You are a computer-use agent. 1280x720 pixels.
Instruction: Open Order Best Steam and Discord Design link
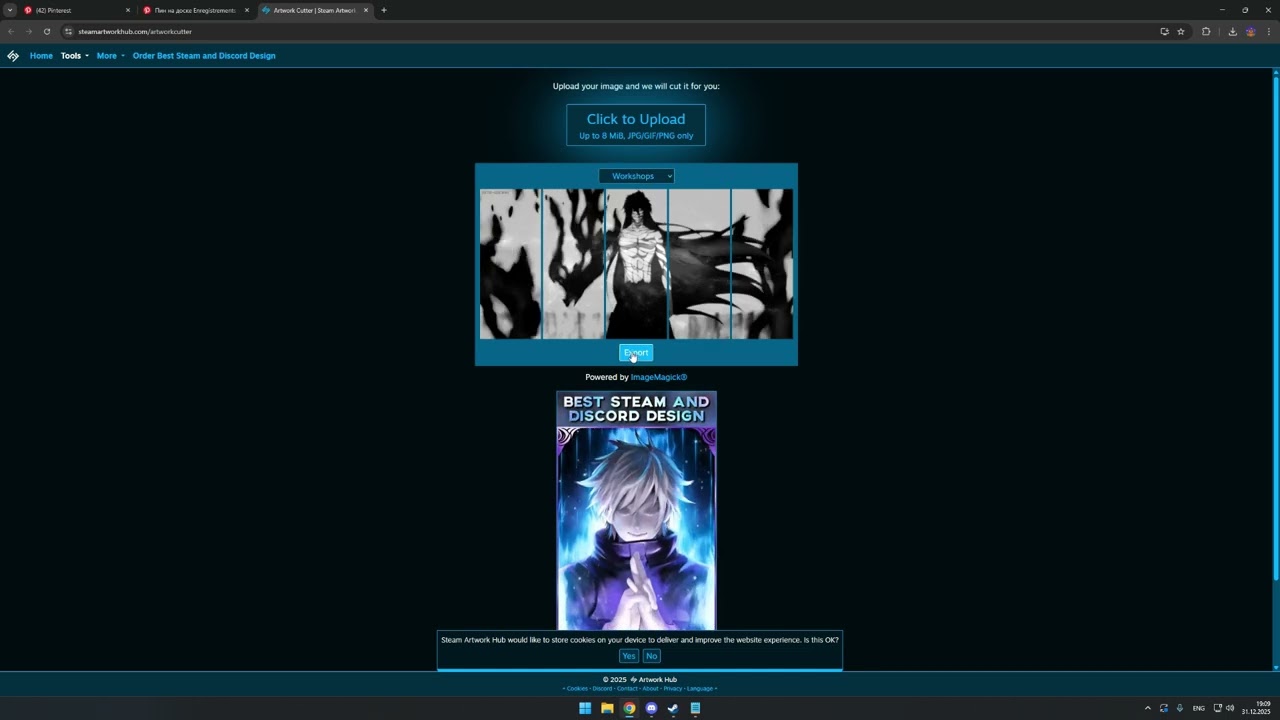tap(204, 56)
